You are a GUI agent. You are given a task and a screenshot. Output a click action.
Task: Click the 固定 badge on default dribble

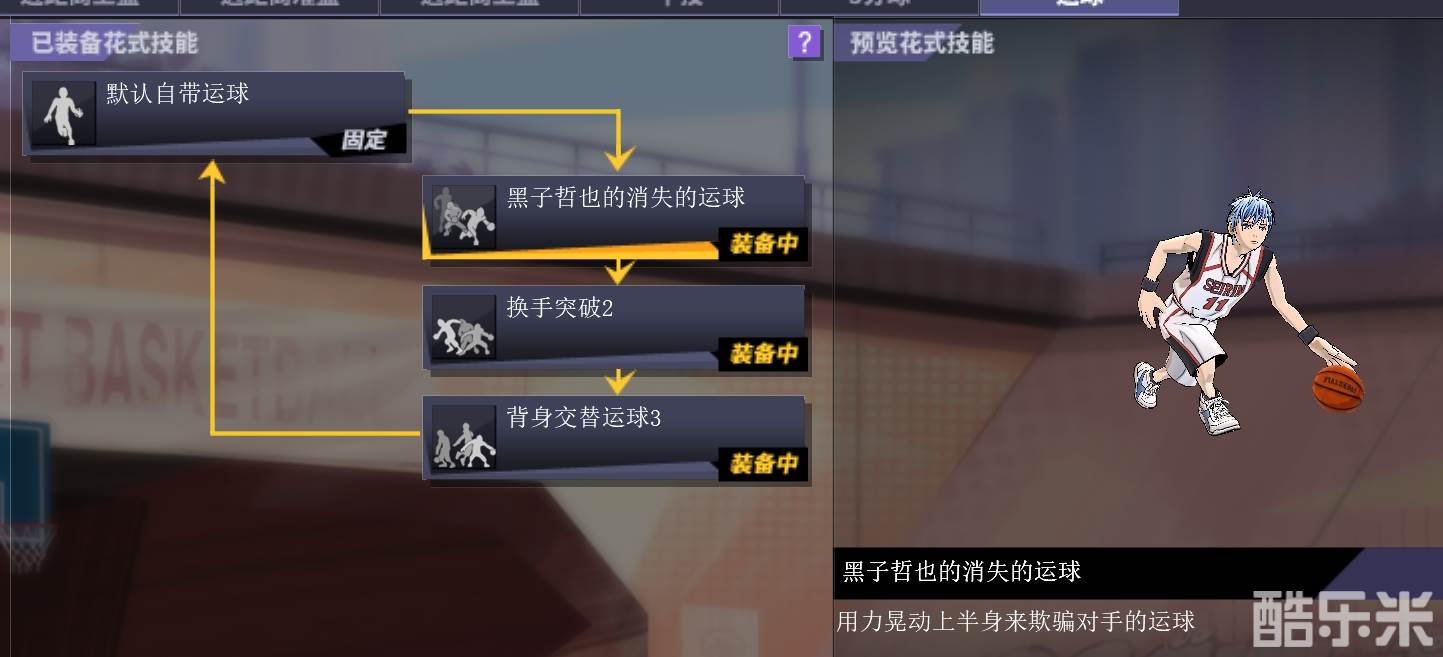[x=363, y=139]
